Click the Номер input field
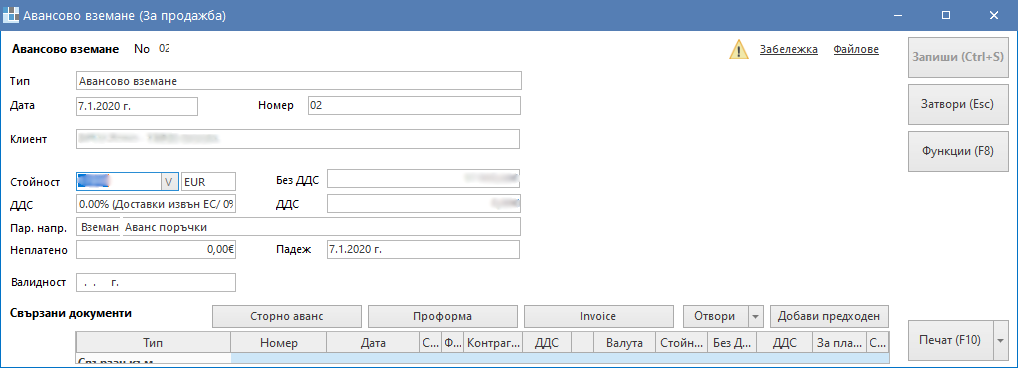The height and width of the screenshot is (368, 1018). tap(414, 106)
